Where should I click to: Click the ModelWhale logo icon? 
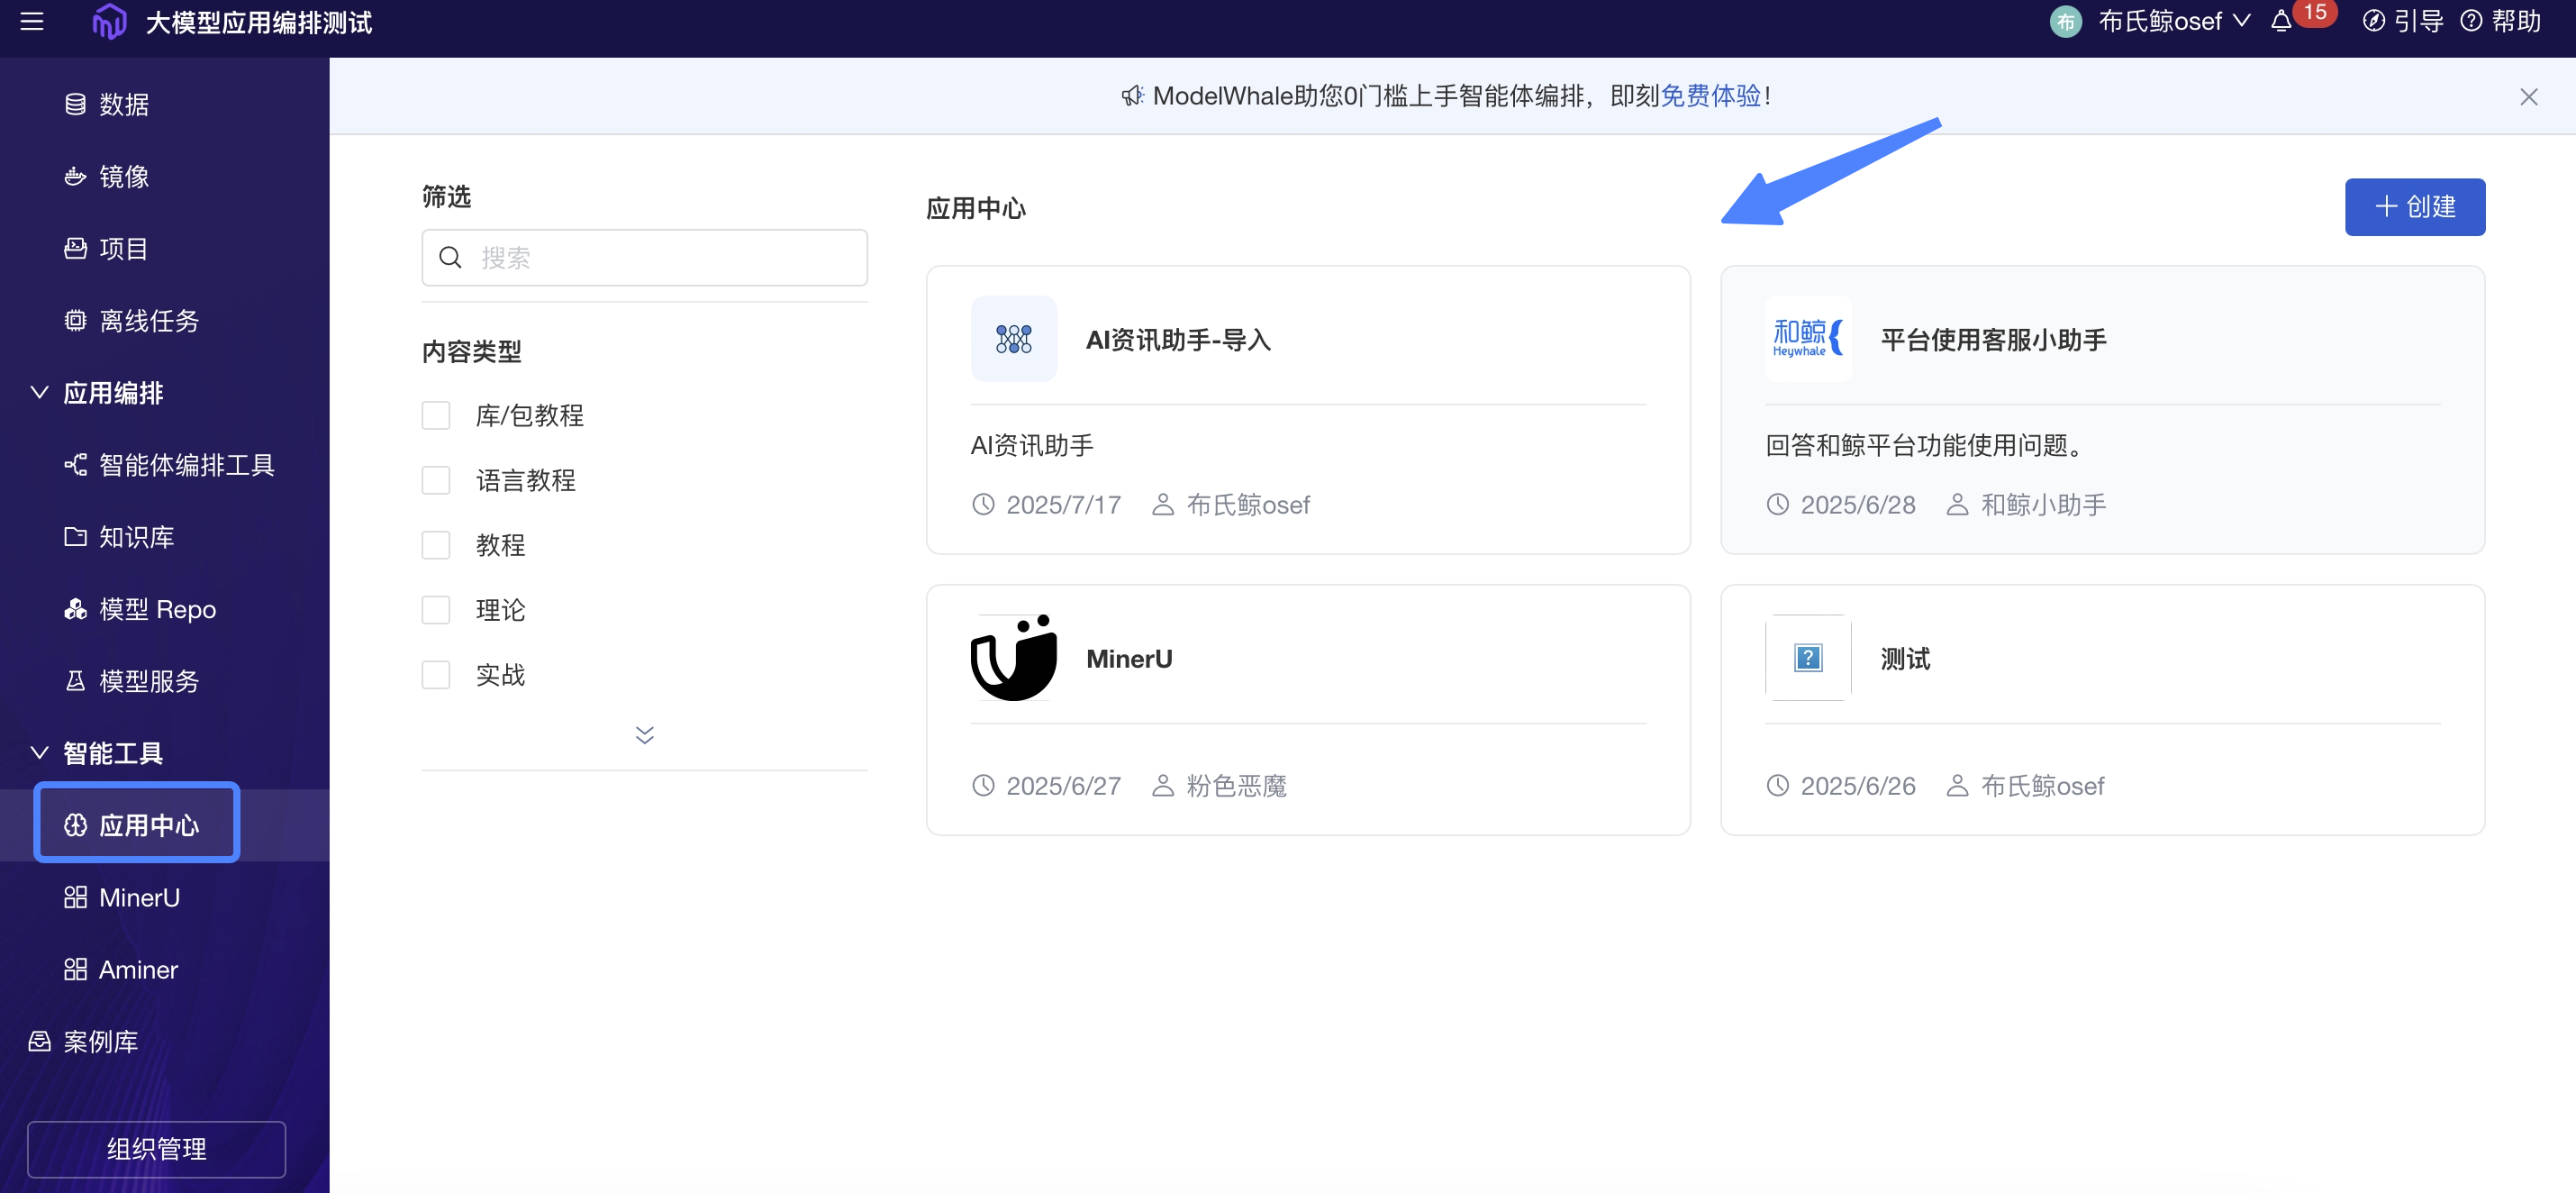point(109,22)
